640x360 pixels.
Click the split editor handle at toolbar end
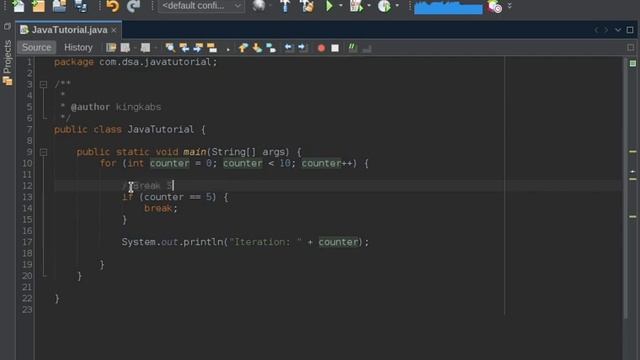click(631, 48)
